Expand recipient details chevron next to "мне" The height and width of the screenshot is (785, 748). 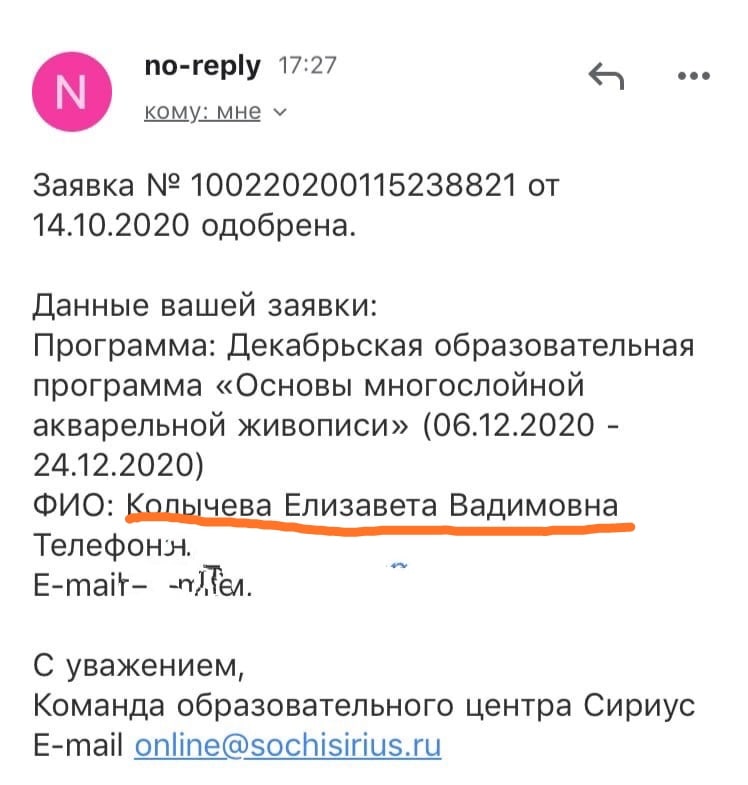tap(280, 112)
